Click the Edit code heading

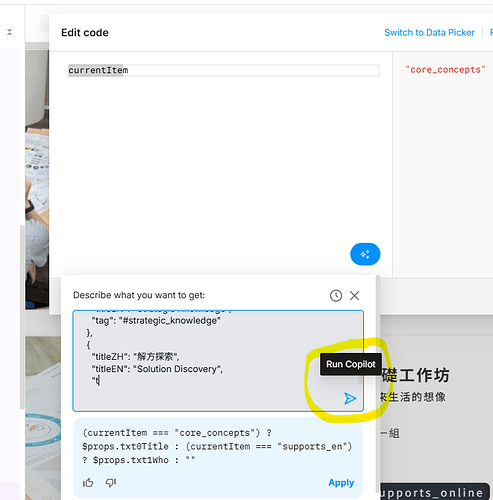tap(85, 33)
